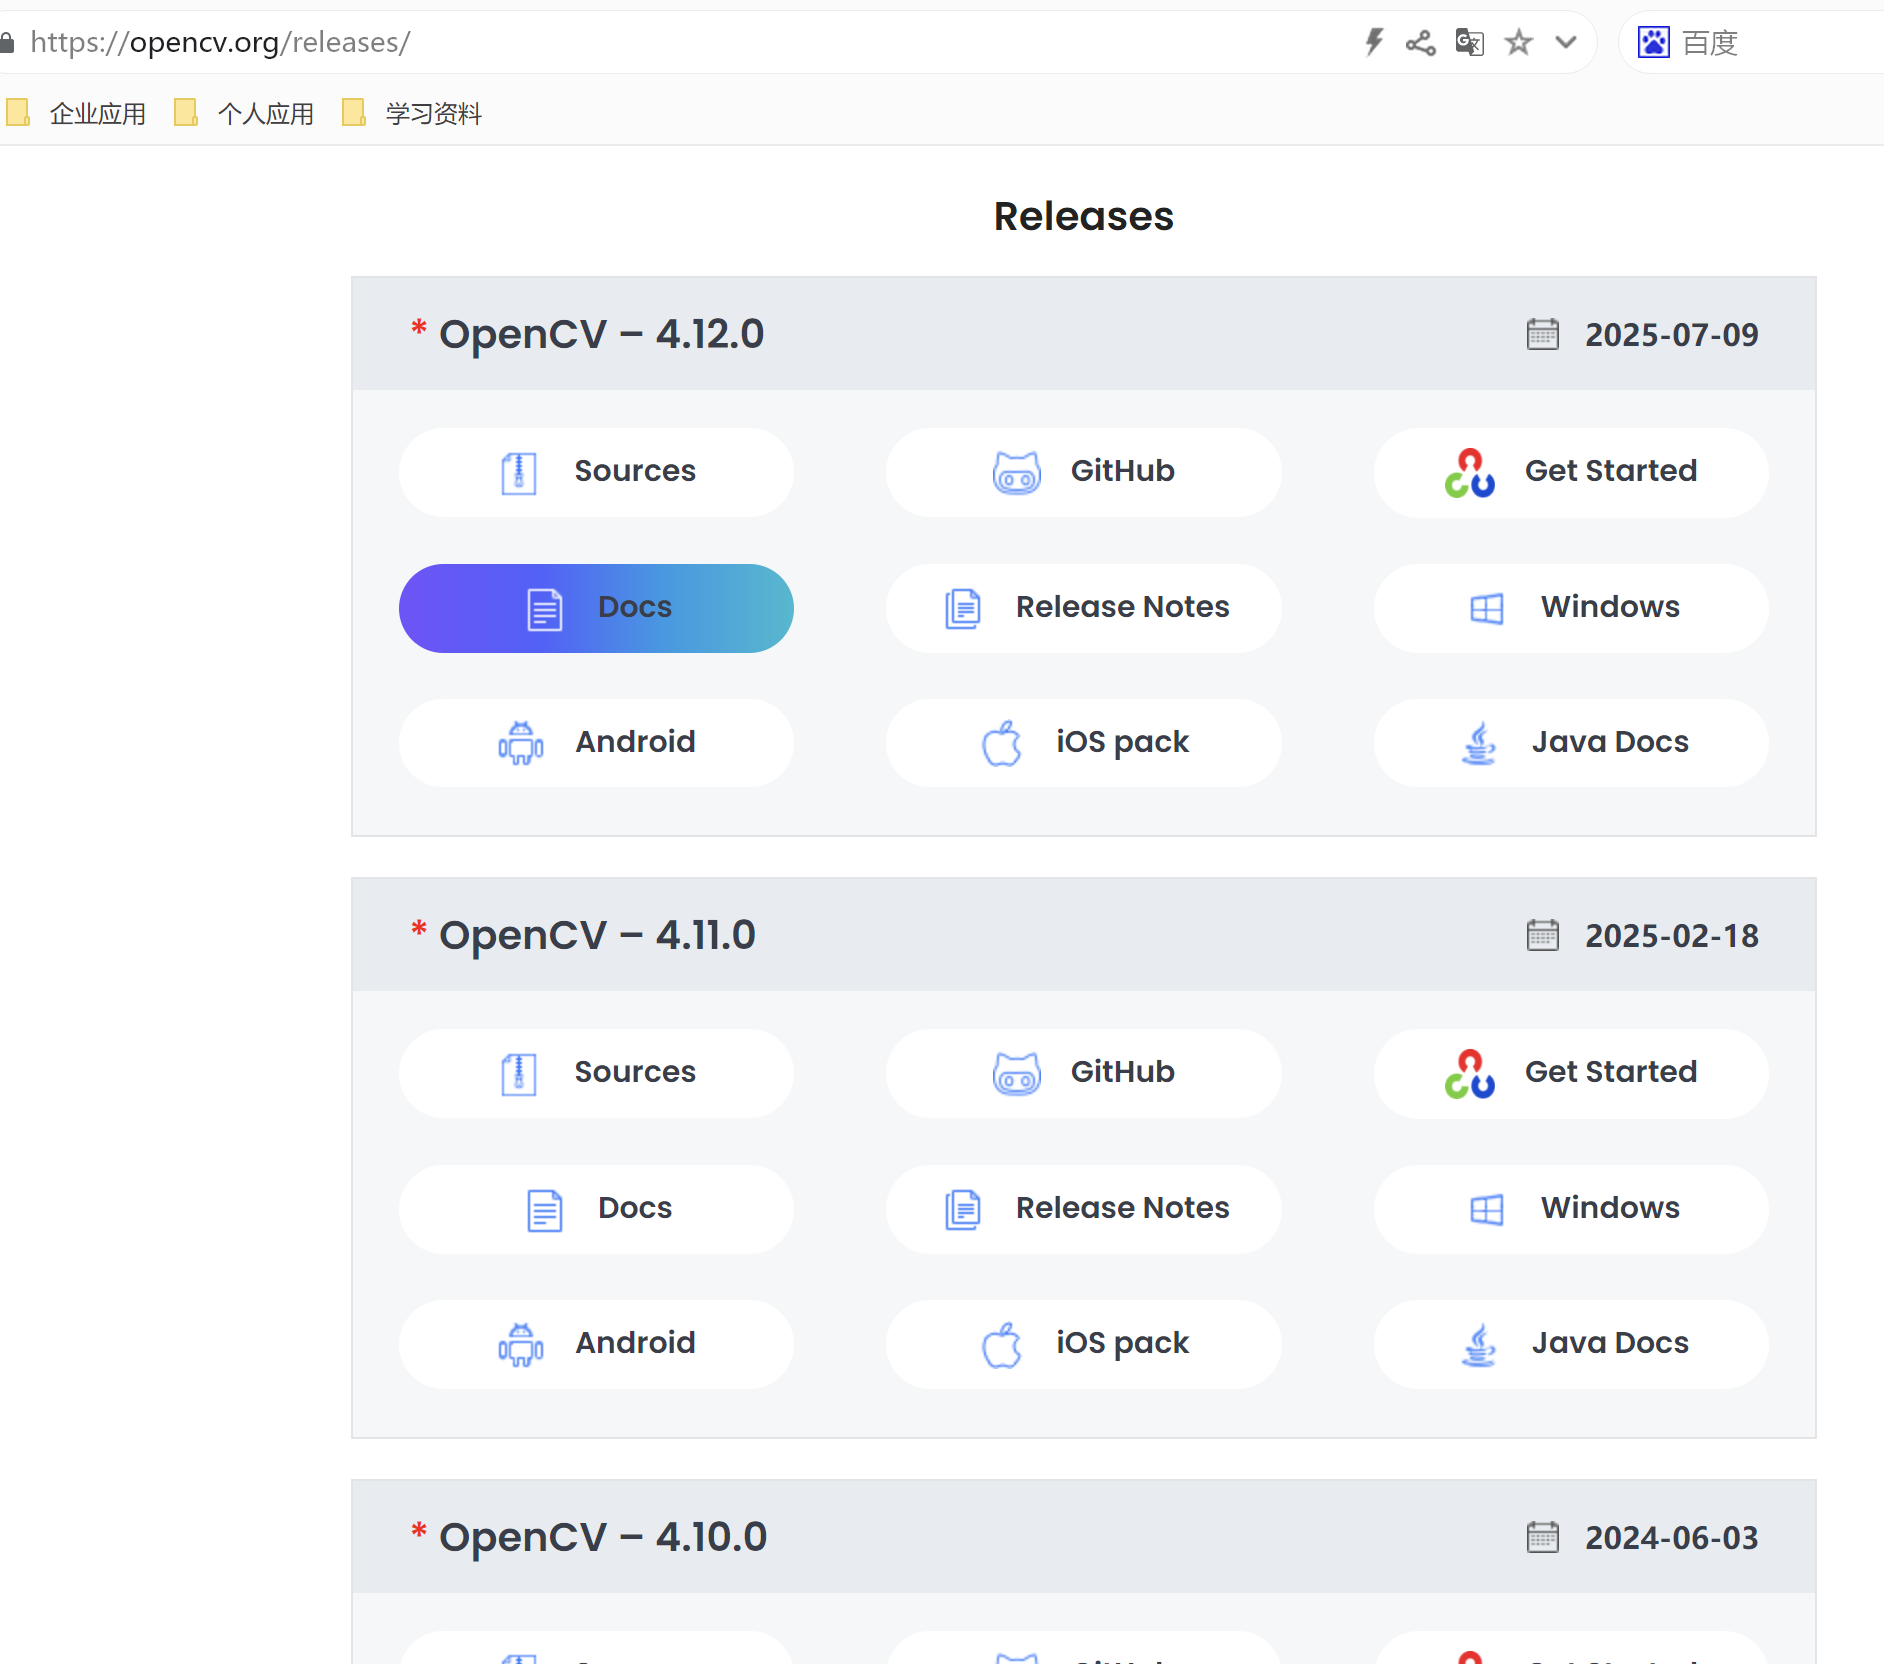Click the padlock site security icon

(x=7, y=42)
